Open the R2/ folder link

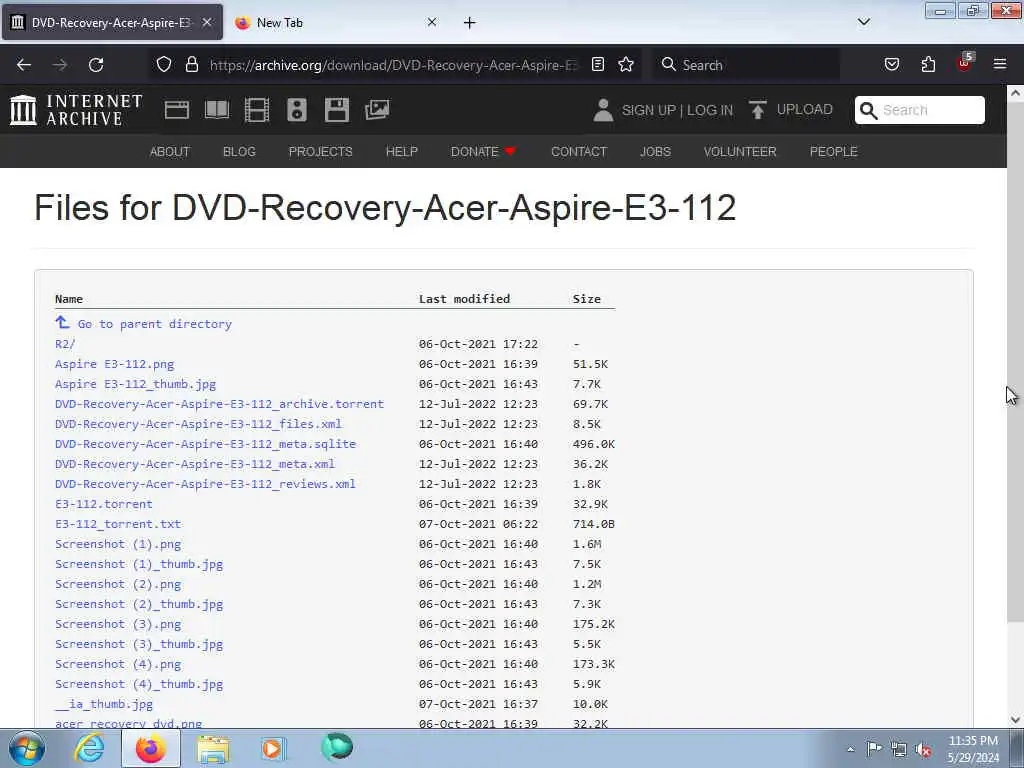pyautogui.click(x=65, y=344)
